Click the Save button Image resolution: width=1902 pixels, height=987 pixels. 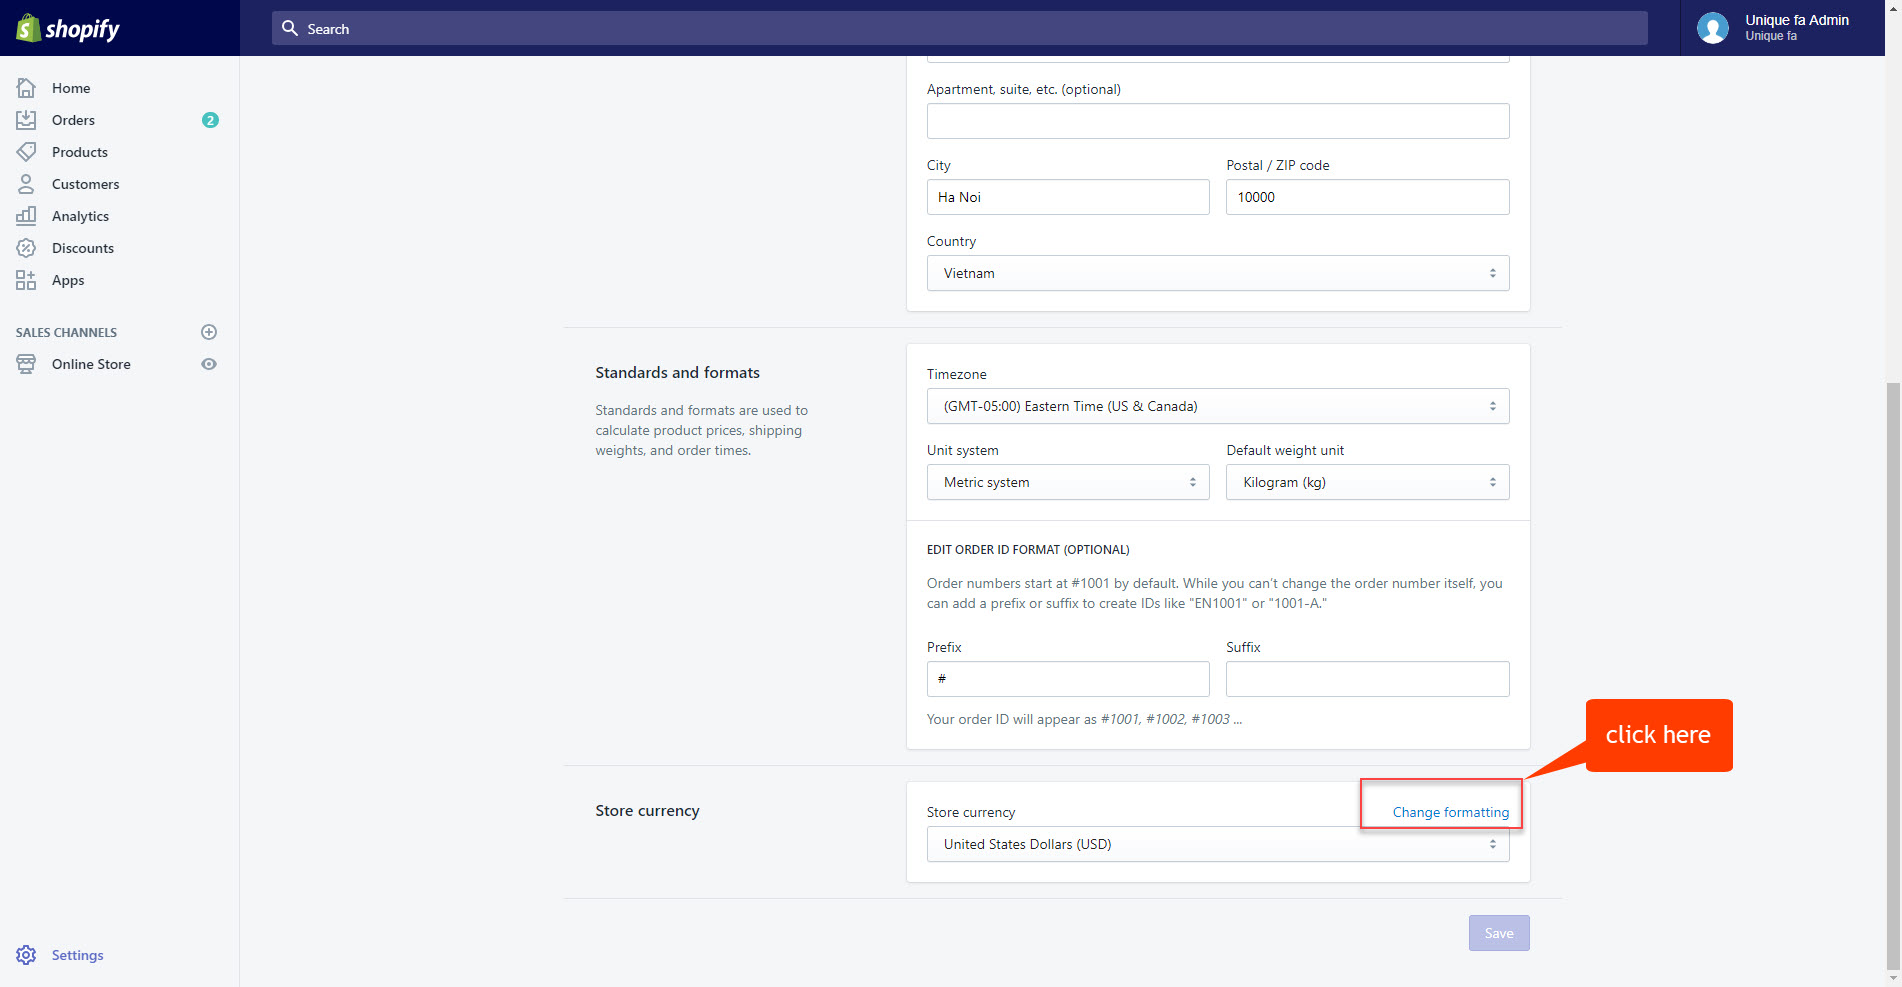coord(1499,933)
